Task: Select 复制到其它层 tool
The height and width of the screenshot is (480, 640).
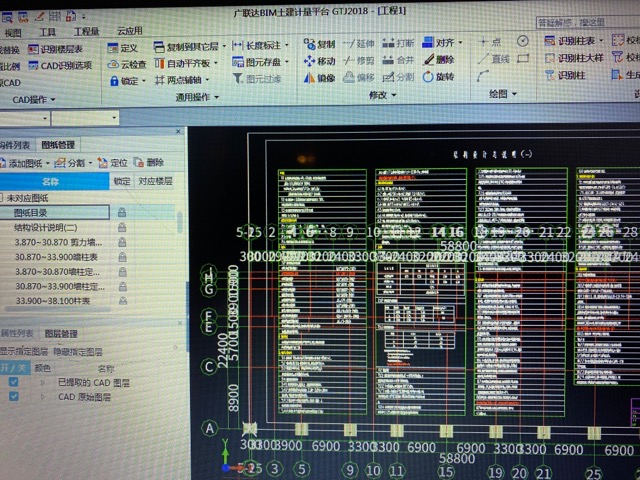Action: [189, 47]
